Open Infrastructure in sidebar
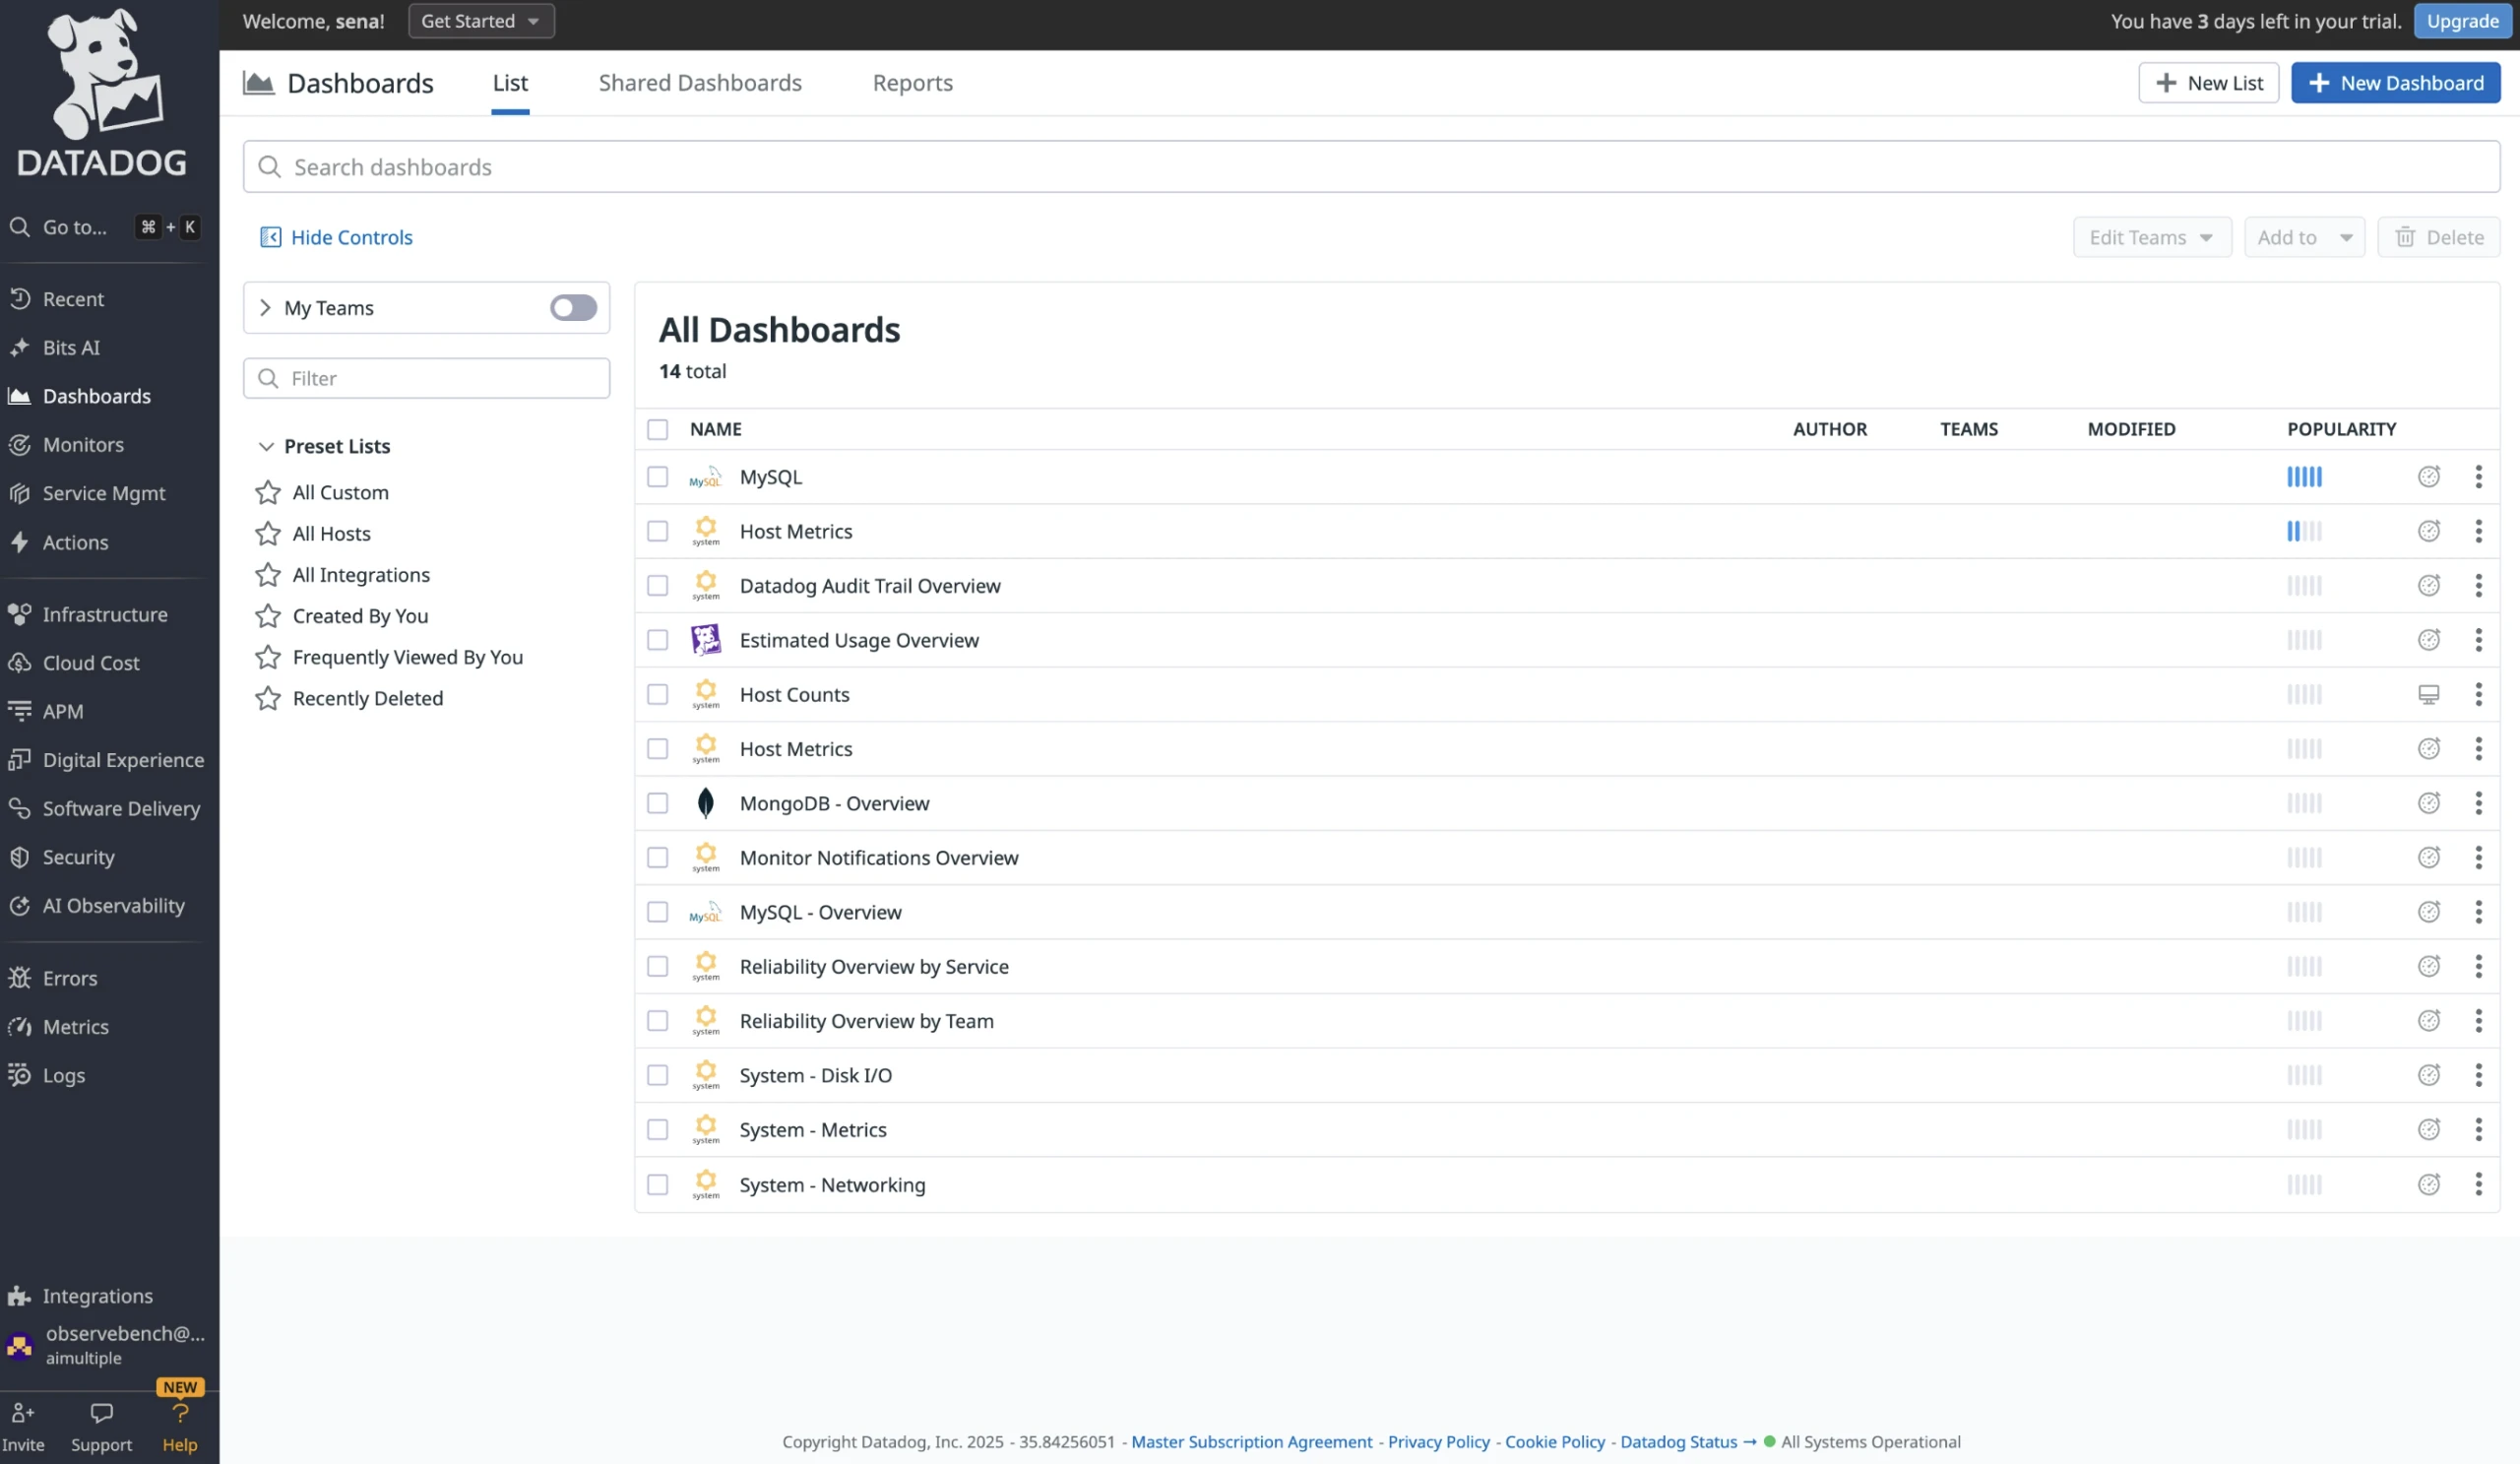The image size is (2520, 1464). [x=104, y=614]
